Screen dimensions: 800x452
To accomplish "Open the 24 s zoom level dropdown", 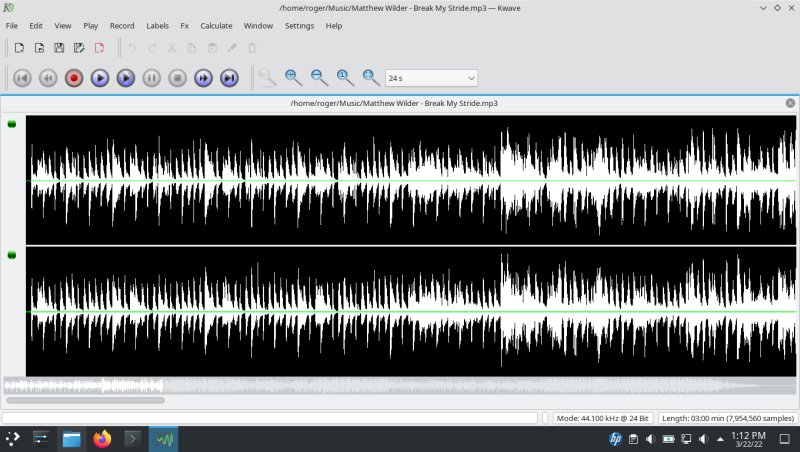I will (x=431, y=78).
